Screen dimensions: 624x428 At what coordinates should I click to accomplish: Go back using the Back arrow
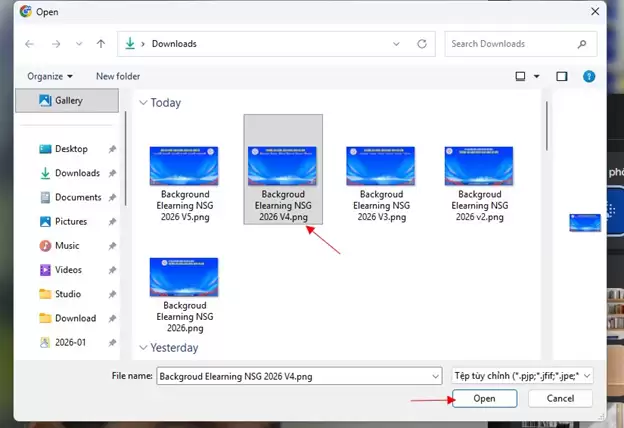(29, 44)
